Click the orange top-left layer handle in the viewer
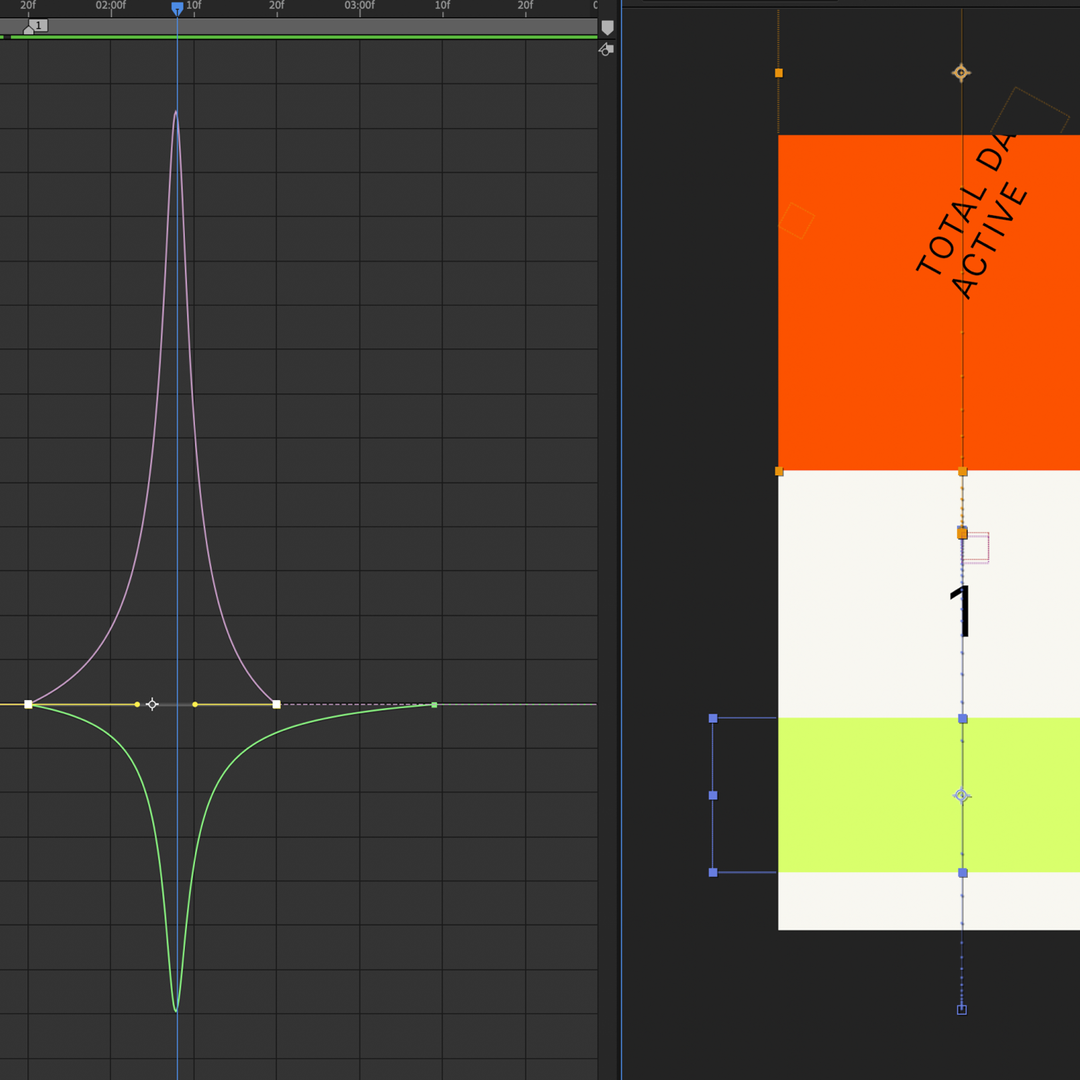This screenshot has width=1080, height=1080. click(x=779, y=73)
